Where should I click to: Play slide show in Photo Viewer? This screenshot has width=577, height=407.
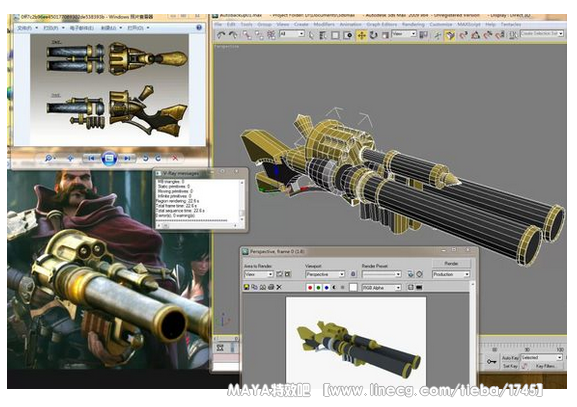point(109,159)
